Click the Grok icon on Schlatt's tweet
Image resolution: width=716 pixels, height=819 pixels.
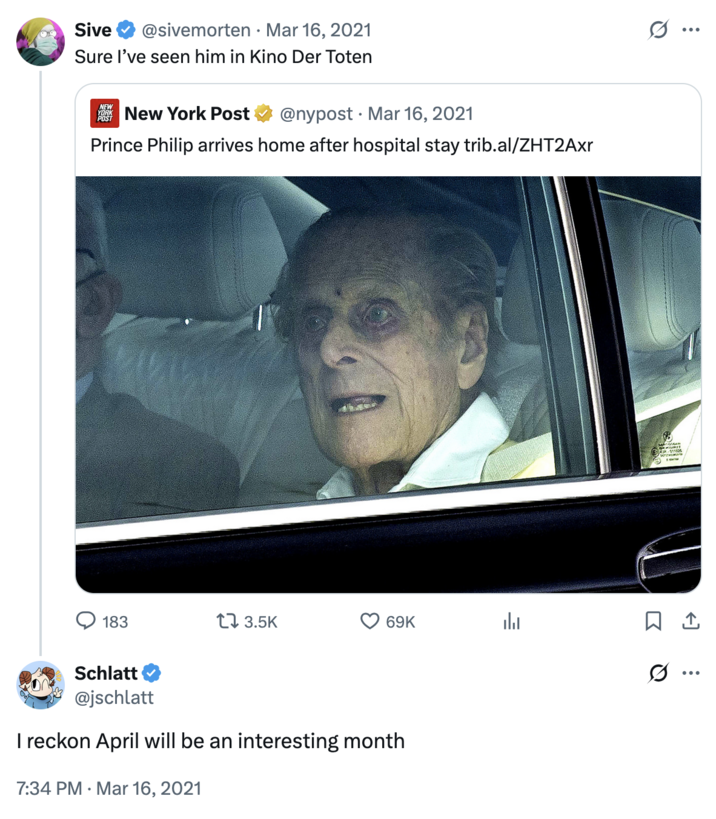coord(658,673)
